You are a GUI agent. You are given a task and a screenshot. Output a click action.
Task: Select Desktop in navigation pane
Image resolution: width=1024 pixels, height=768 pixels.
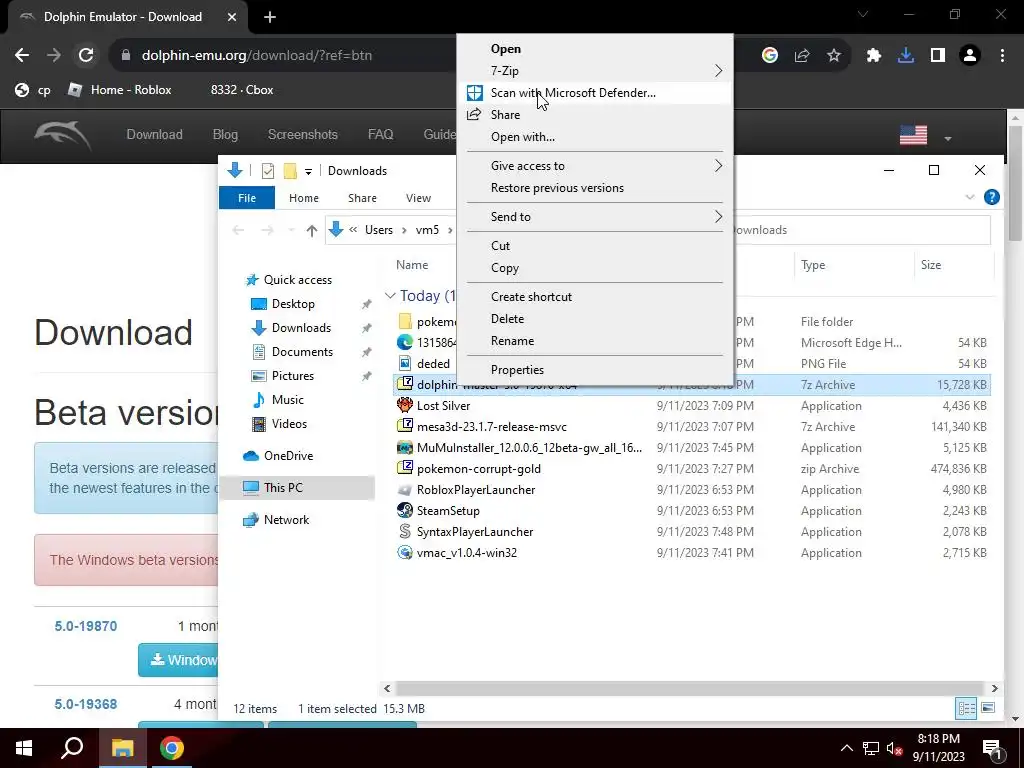(293, 304)
